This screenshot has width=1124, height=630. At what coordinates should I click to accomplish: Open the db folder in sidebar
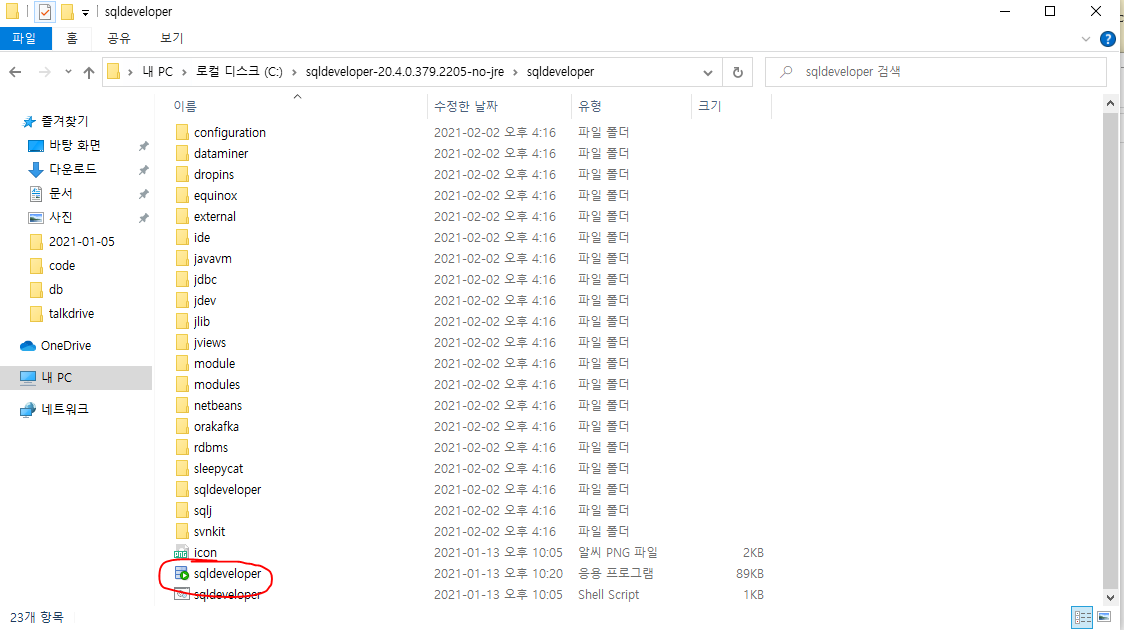pyautogui.click(x=56, y=290)
